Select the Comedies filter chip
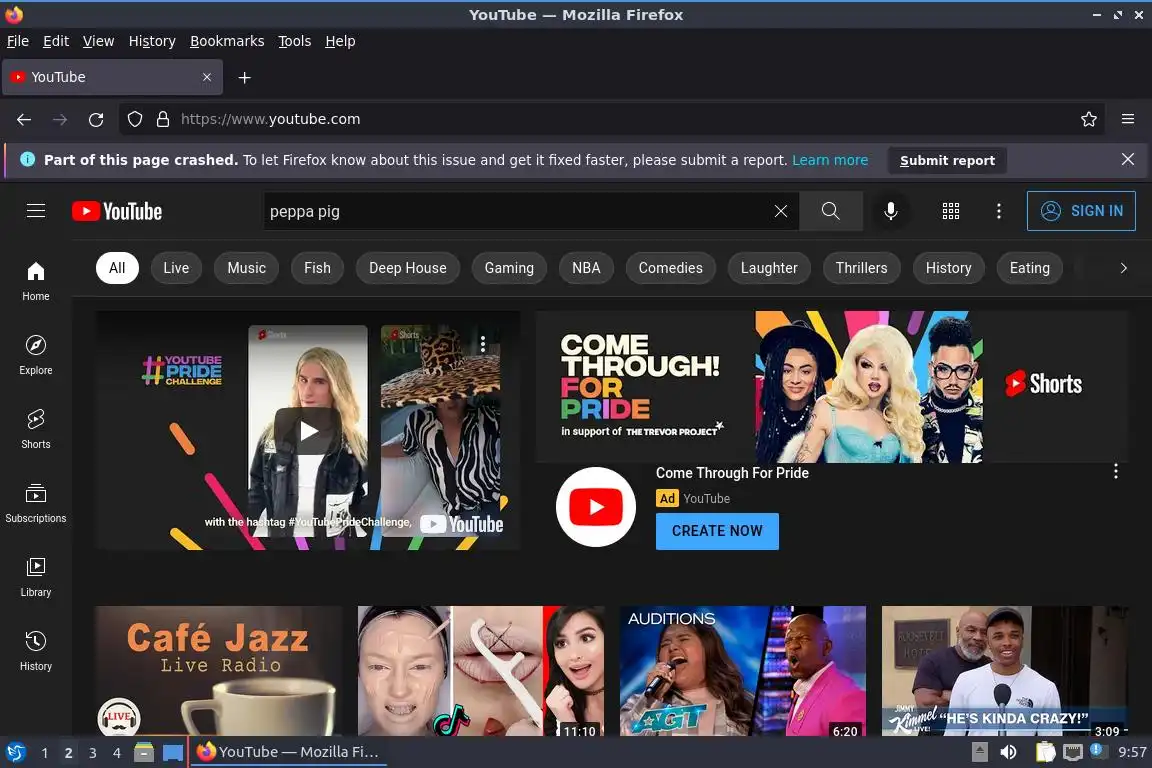Screen dimensions: 1152x768 [x=671, y=268]
